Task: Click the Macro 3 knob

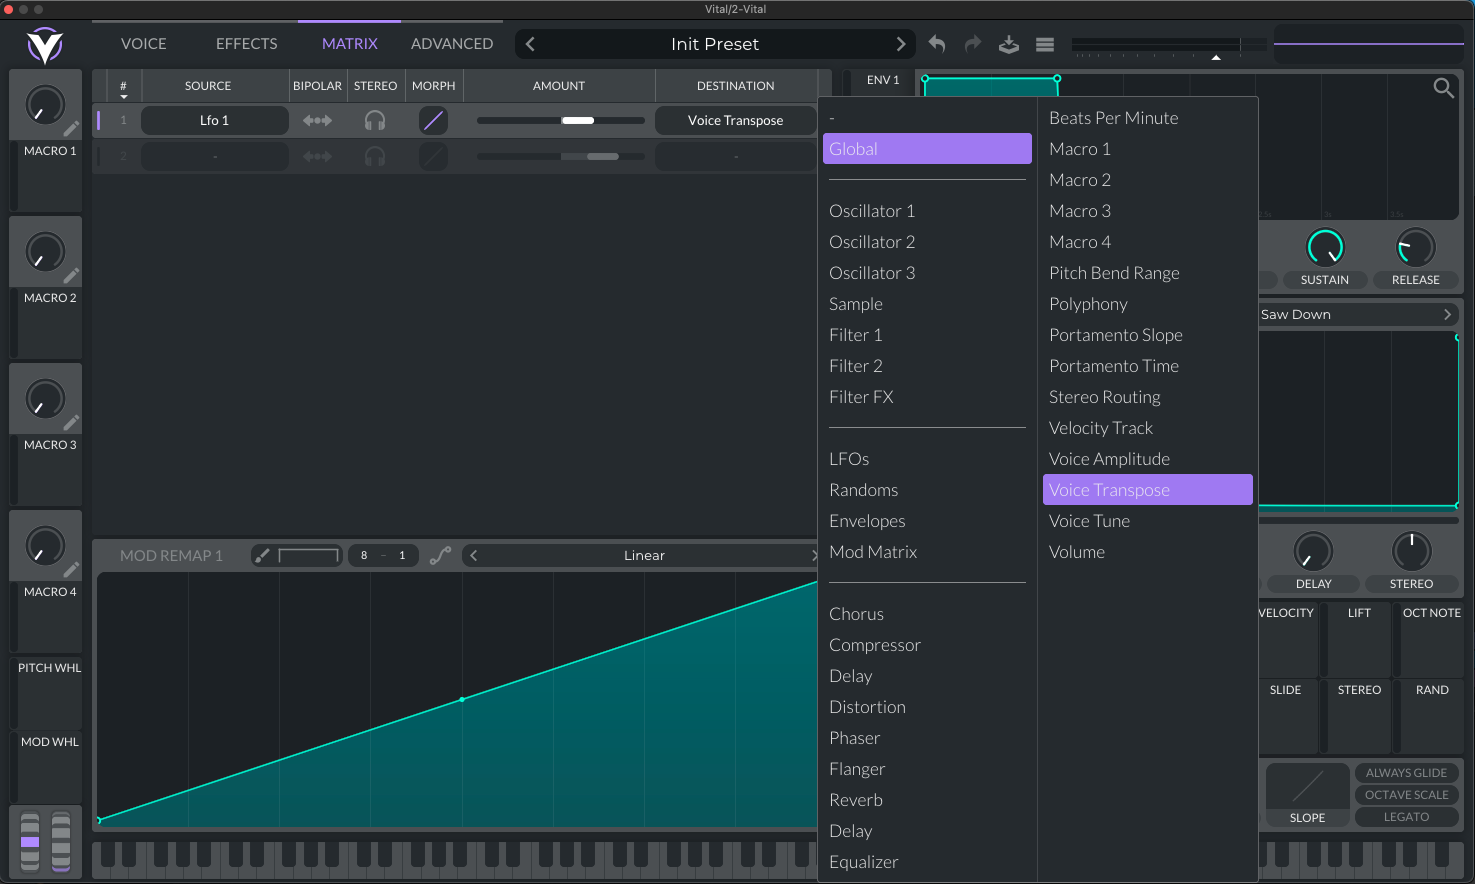Action: pyautogui.click(x=44, y=399)
